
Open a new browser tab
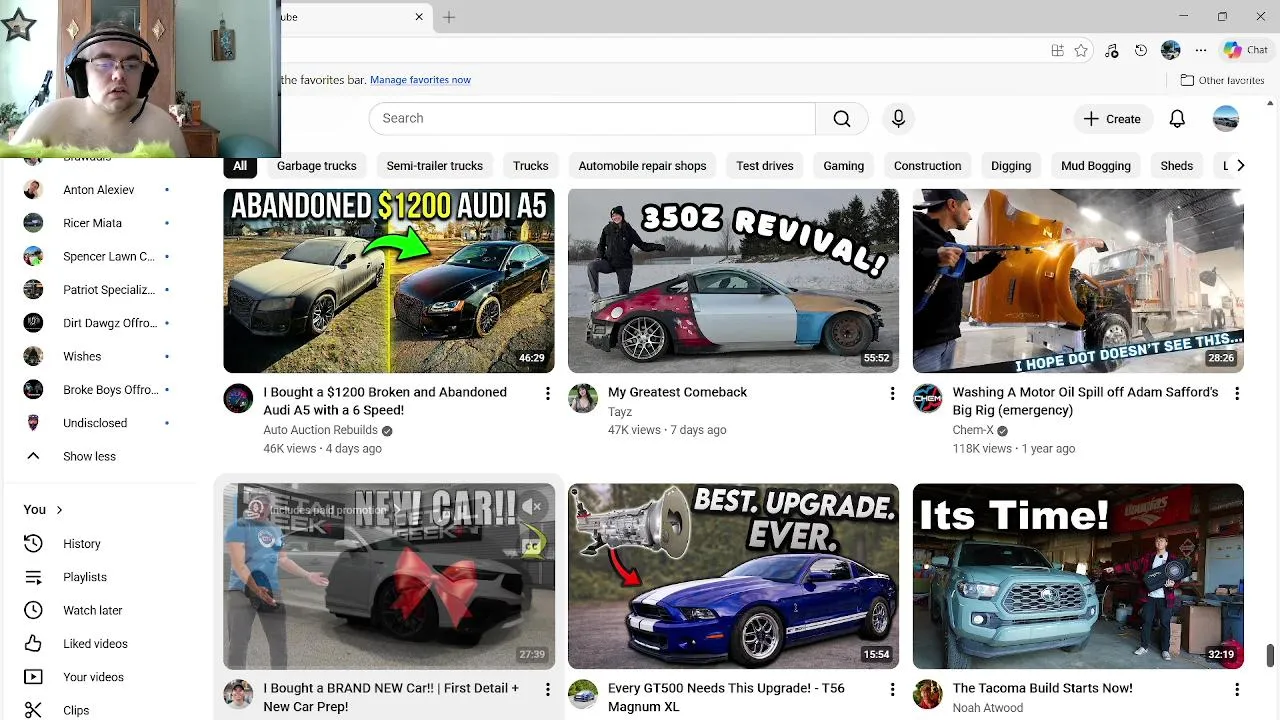click(x=449, y=17)
